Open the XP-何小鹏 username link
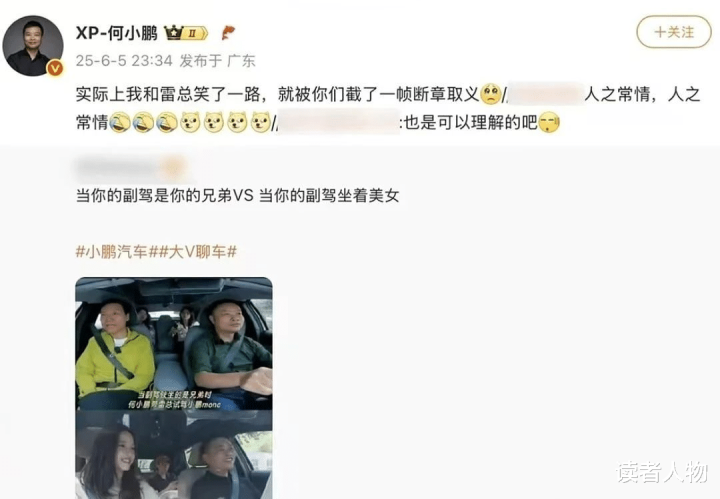720x499 pixels. click(117, 33)
